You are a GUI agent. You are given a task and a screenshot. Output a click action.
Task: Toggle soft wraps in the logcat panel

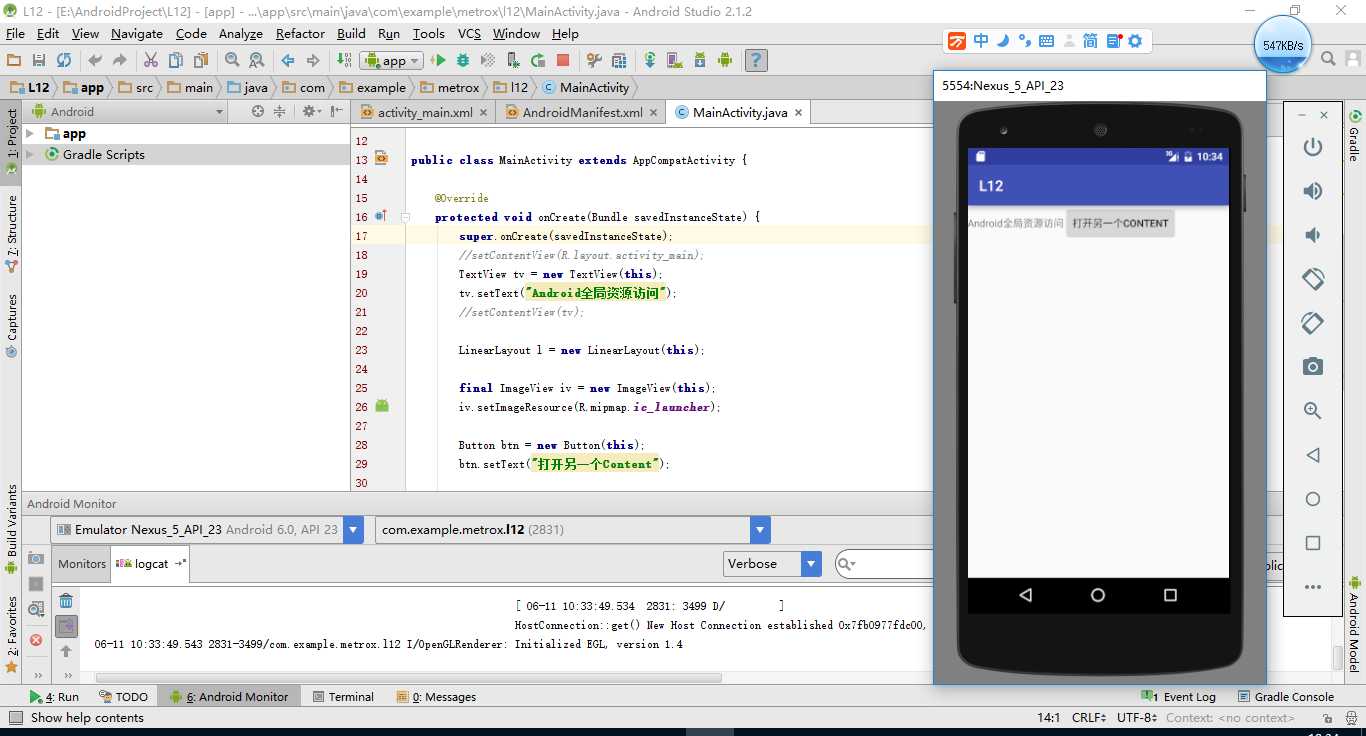[66, 627]
